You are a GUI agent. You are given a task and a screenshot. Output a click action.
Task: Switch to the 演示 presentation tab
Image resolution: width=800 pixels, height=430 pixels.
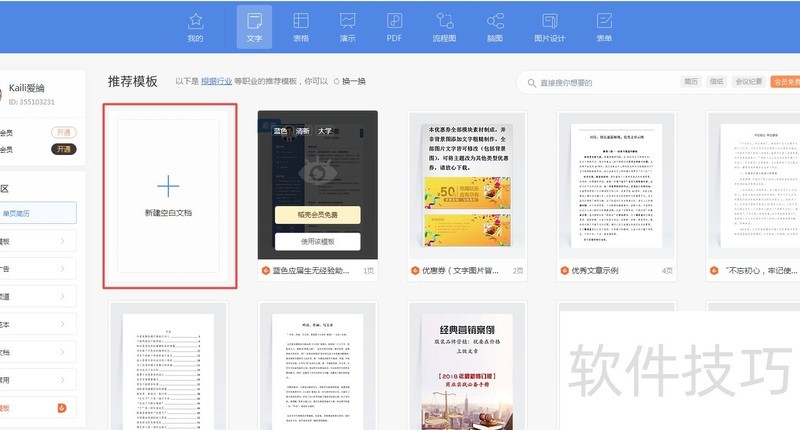[x=347, y=27]
